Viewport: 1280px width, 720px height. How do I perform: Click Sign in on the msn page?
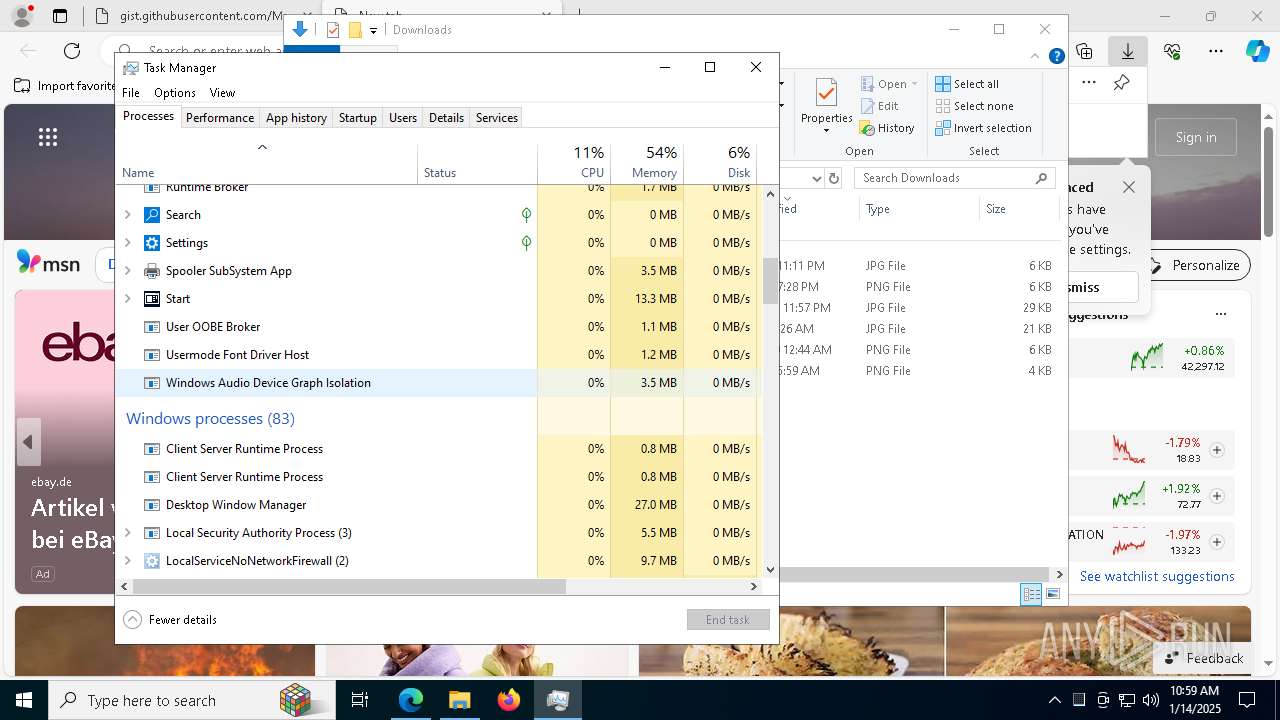(x=1196, y=137)
